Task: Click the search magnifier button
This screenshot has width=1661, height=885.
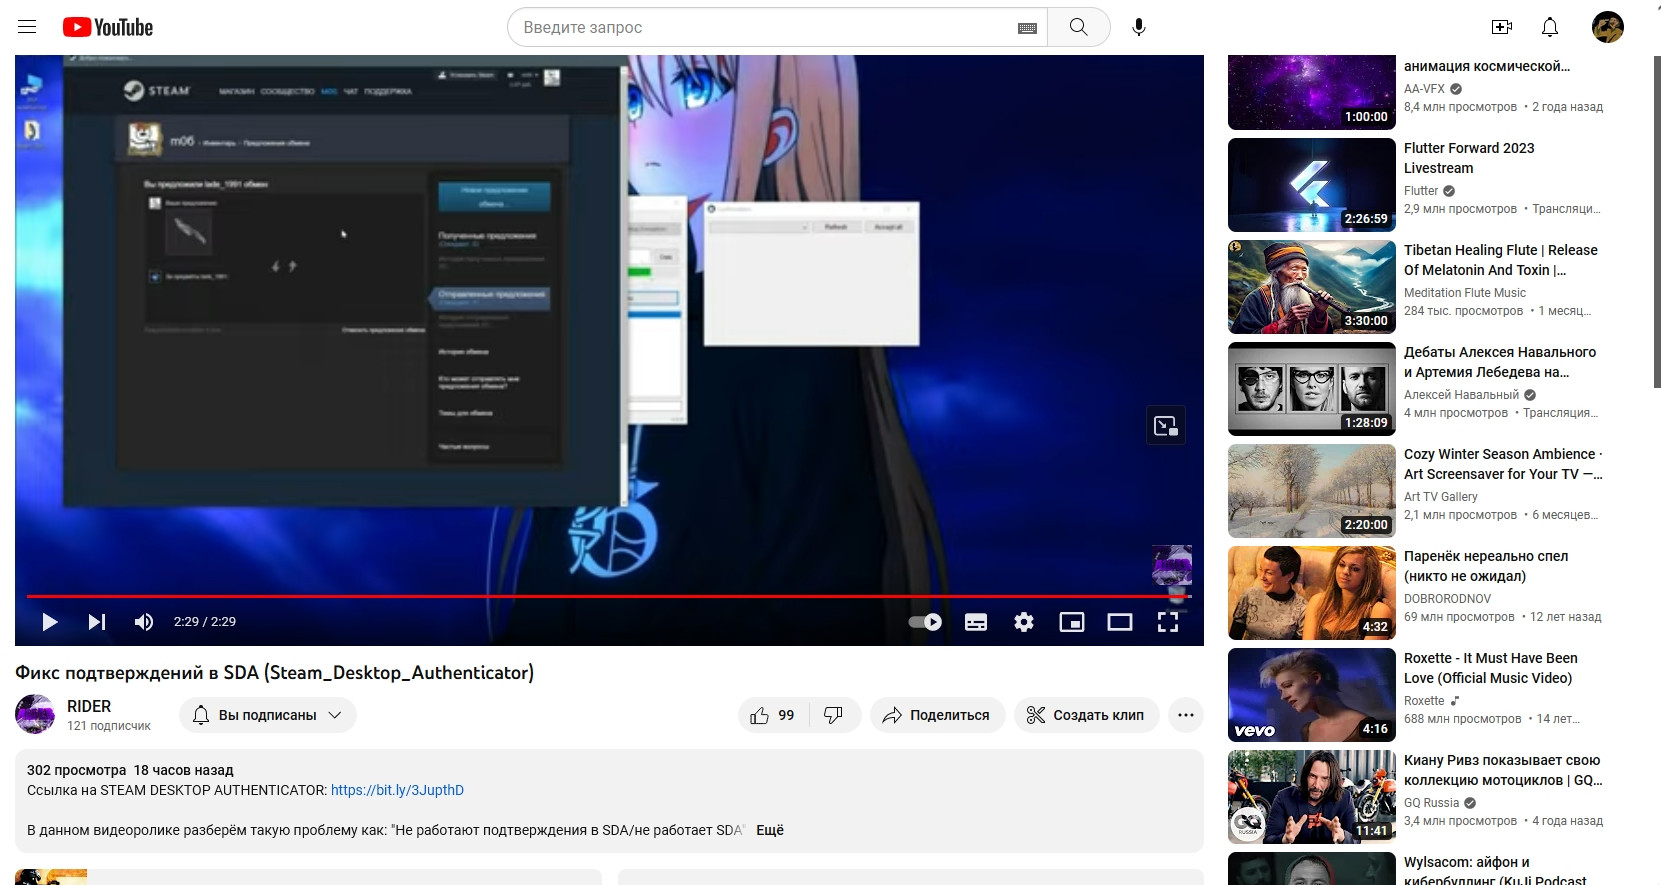Action: (1078, 27)
